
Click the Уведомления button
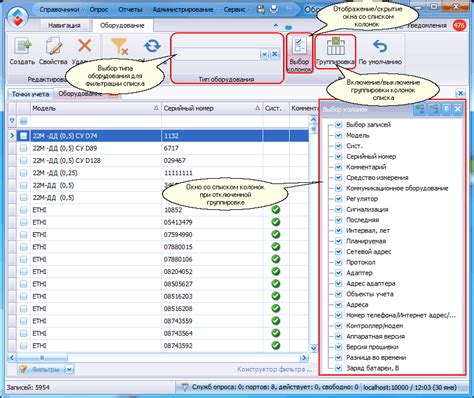(x=427, y=25)
